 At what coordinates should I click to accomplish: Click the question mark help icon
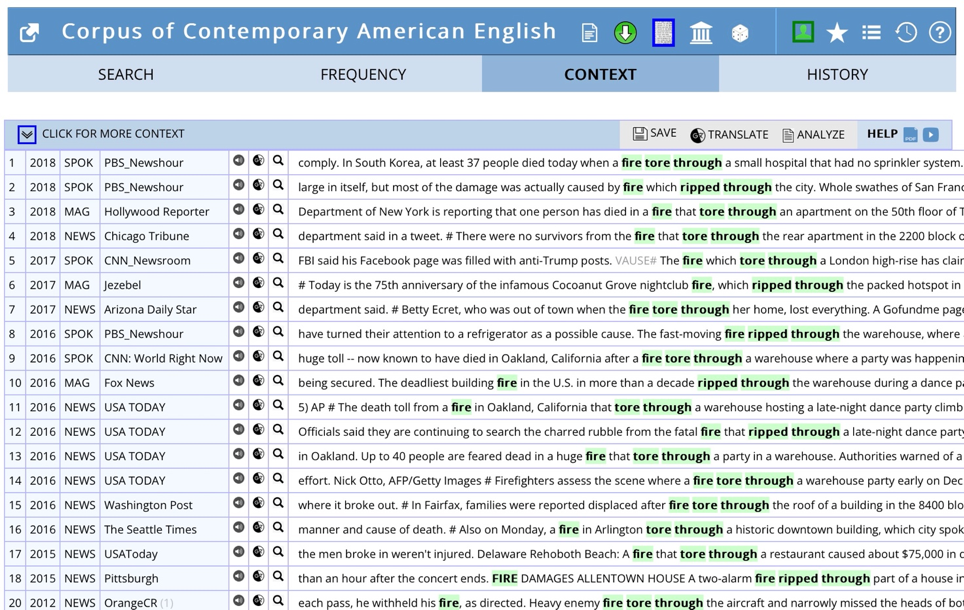940,33
